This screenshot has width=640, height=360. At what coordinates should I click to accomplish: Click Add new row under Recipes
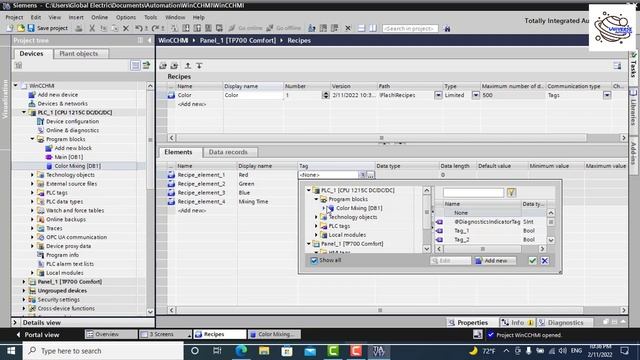pyautogui.click(x=192, y=104)
